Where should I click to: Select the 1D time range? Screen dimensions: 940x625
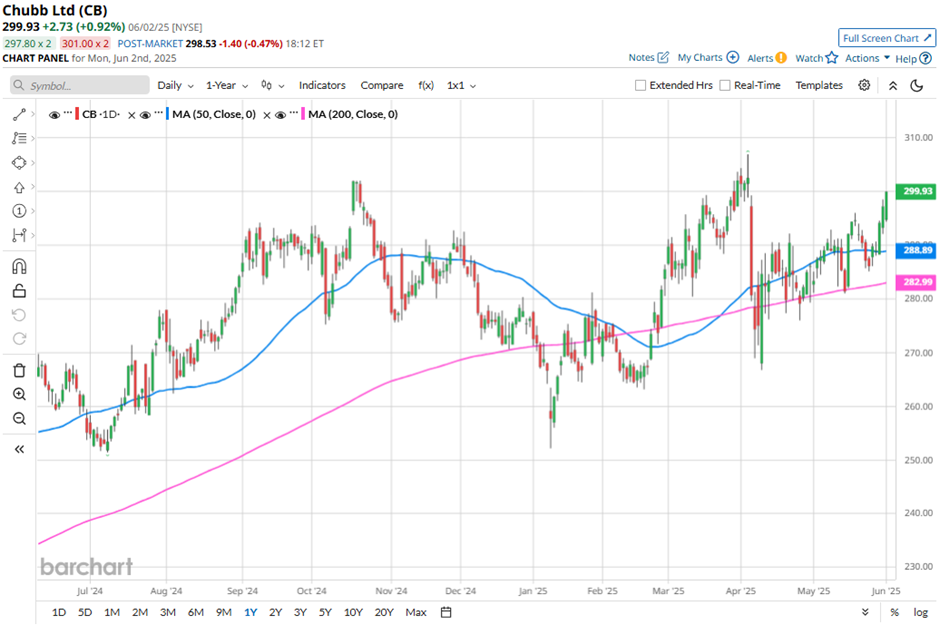(x=59, y=612)
